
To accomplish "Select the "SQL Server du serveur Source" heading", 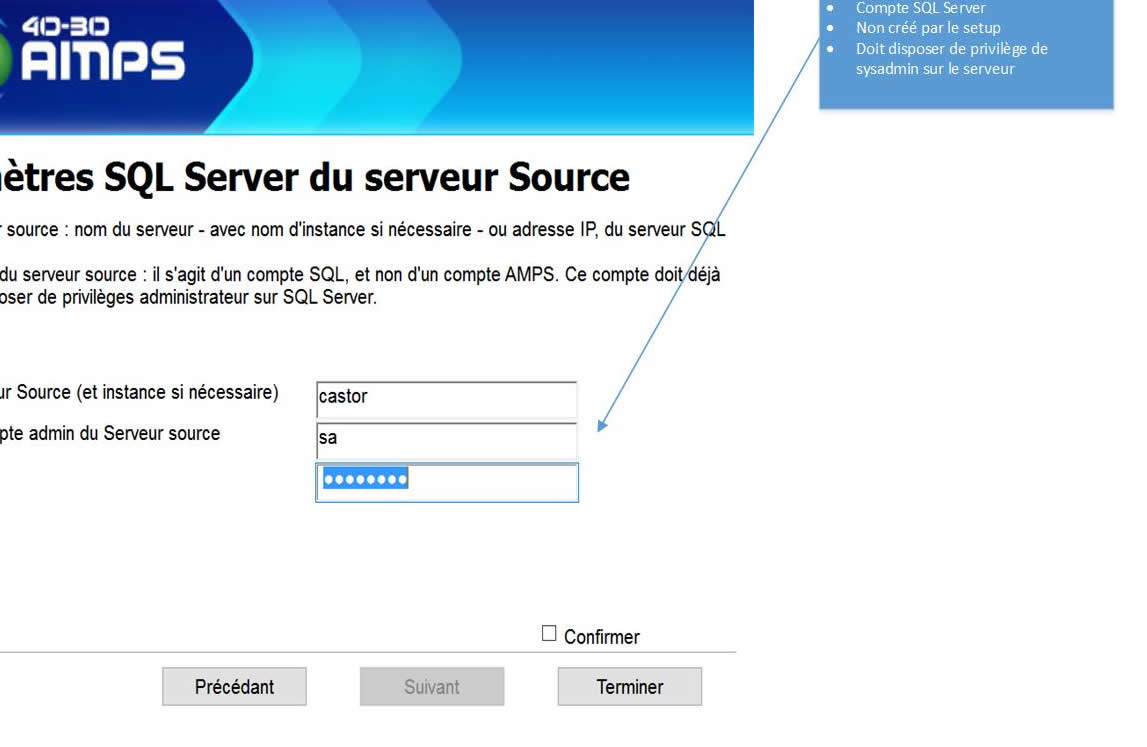I will tap(366, 177).
